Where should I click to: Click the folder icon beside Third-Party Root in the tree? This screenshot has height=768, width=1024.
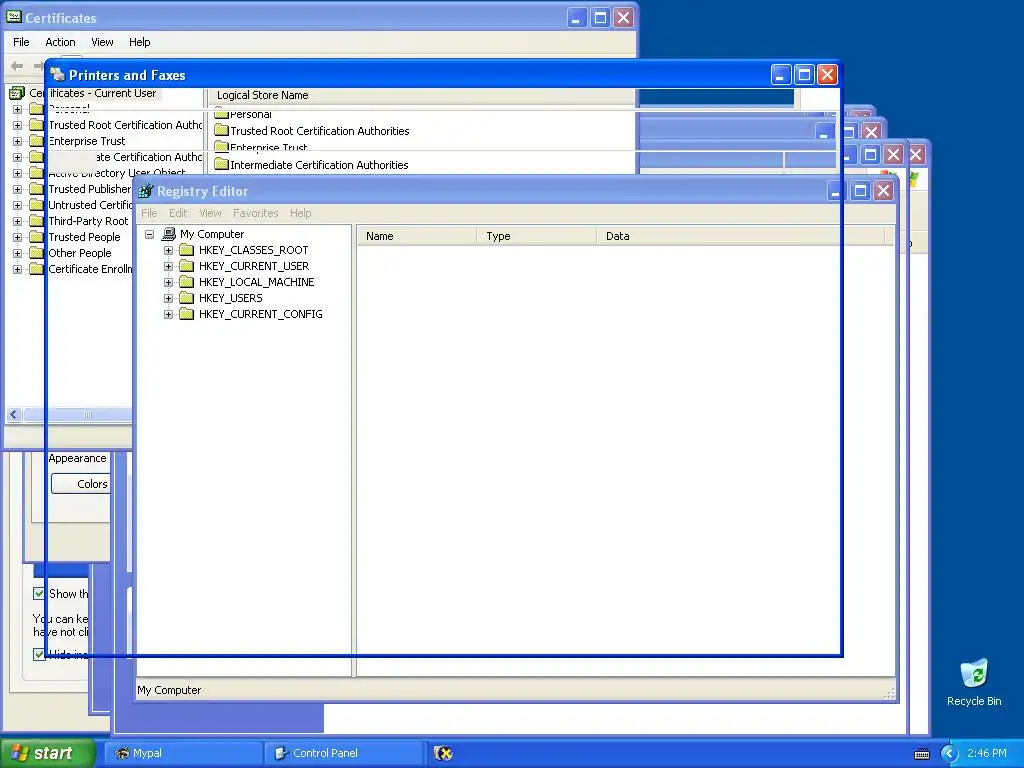click(x=37, y=221)
